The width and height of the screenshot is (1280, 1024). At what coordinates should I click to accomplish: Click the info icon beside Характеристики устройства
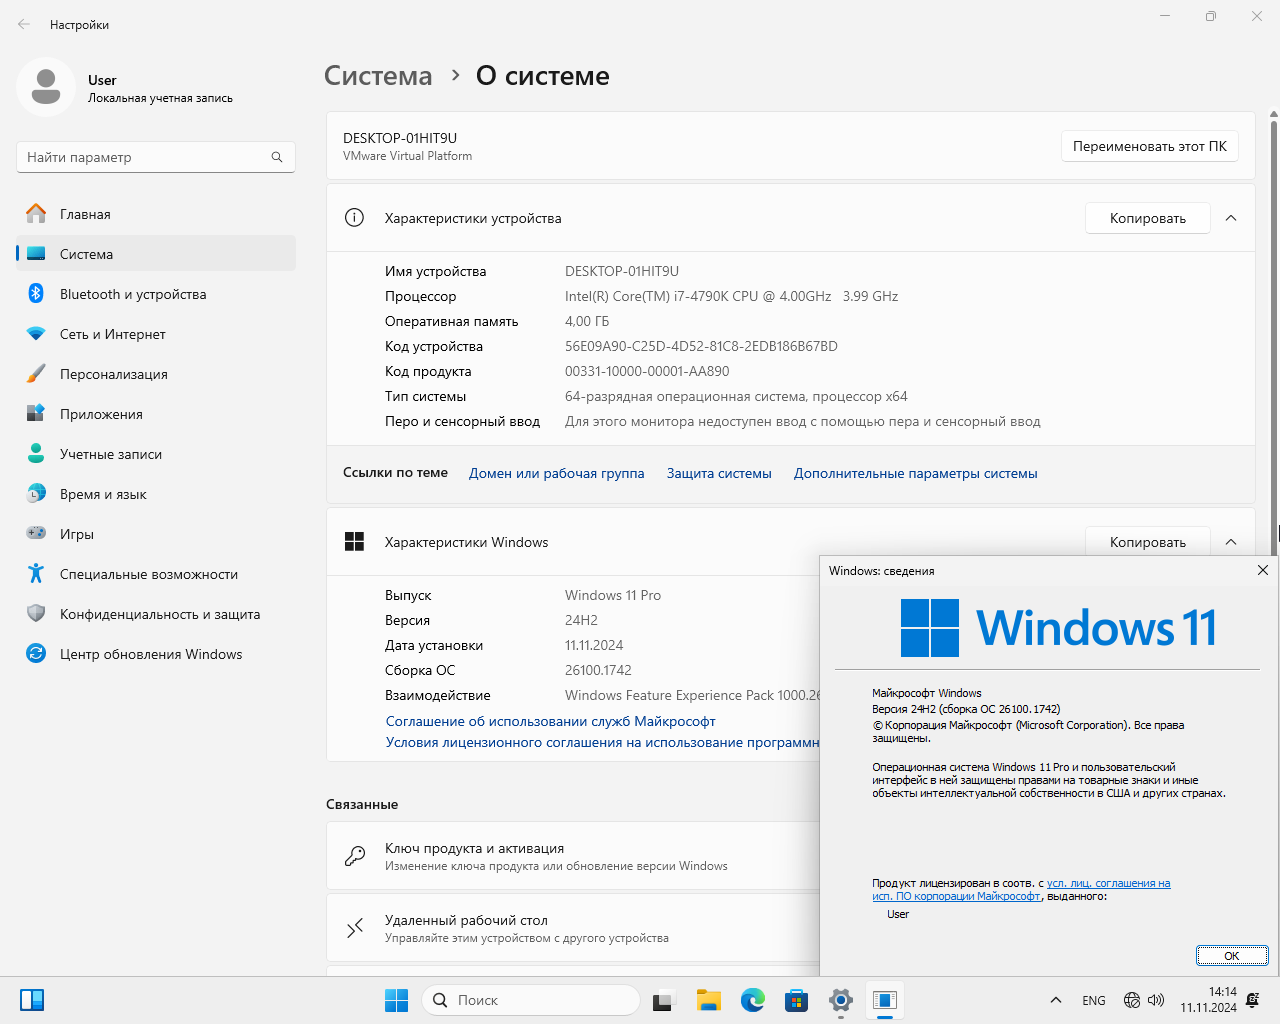pos(354,218)
